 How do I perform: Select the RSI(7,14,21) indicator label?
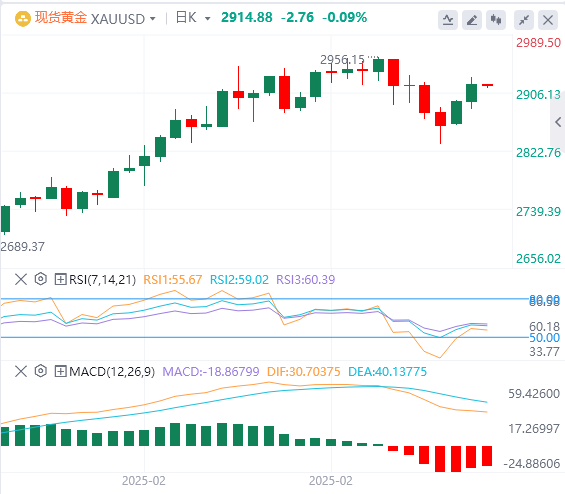pyautogui.click(x=102, y=279)
